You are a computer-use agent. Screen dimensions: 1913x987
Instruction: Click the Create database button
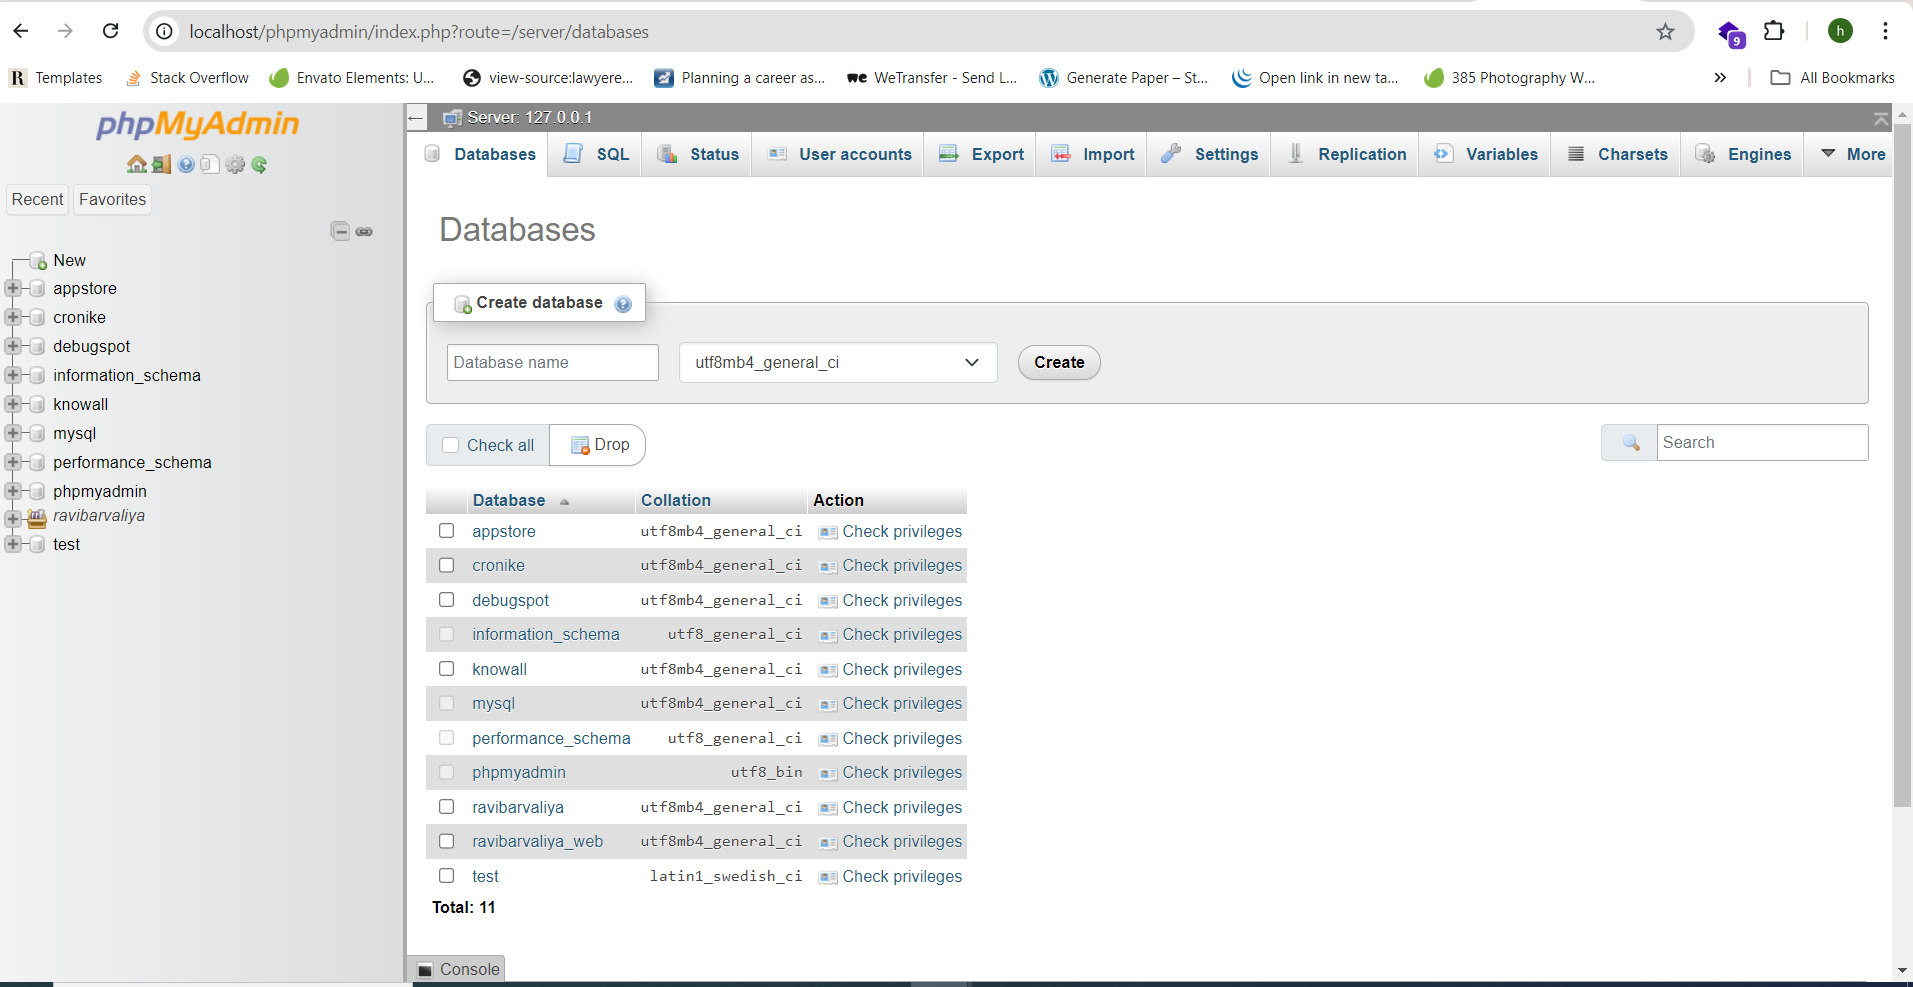pyautogui.click(x=1058, y=362)
